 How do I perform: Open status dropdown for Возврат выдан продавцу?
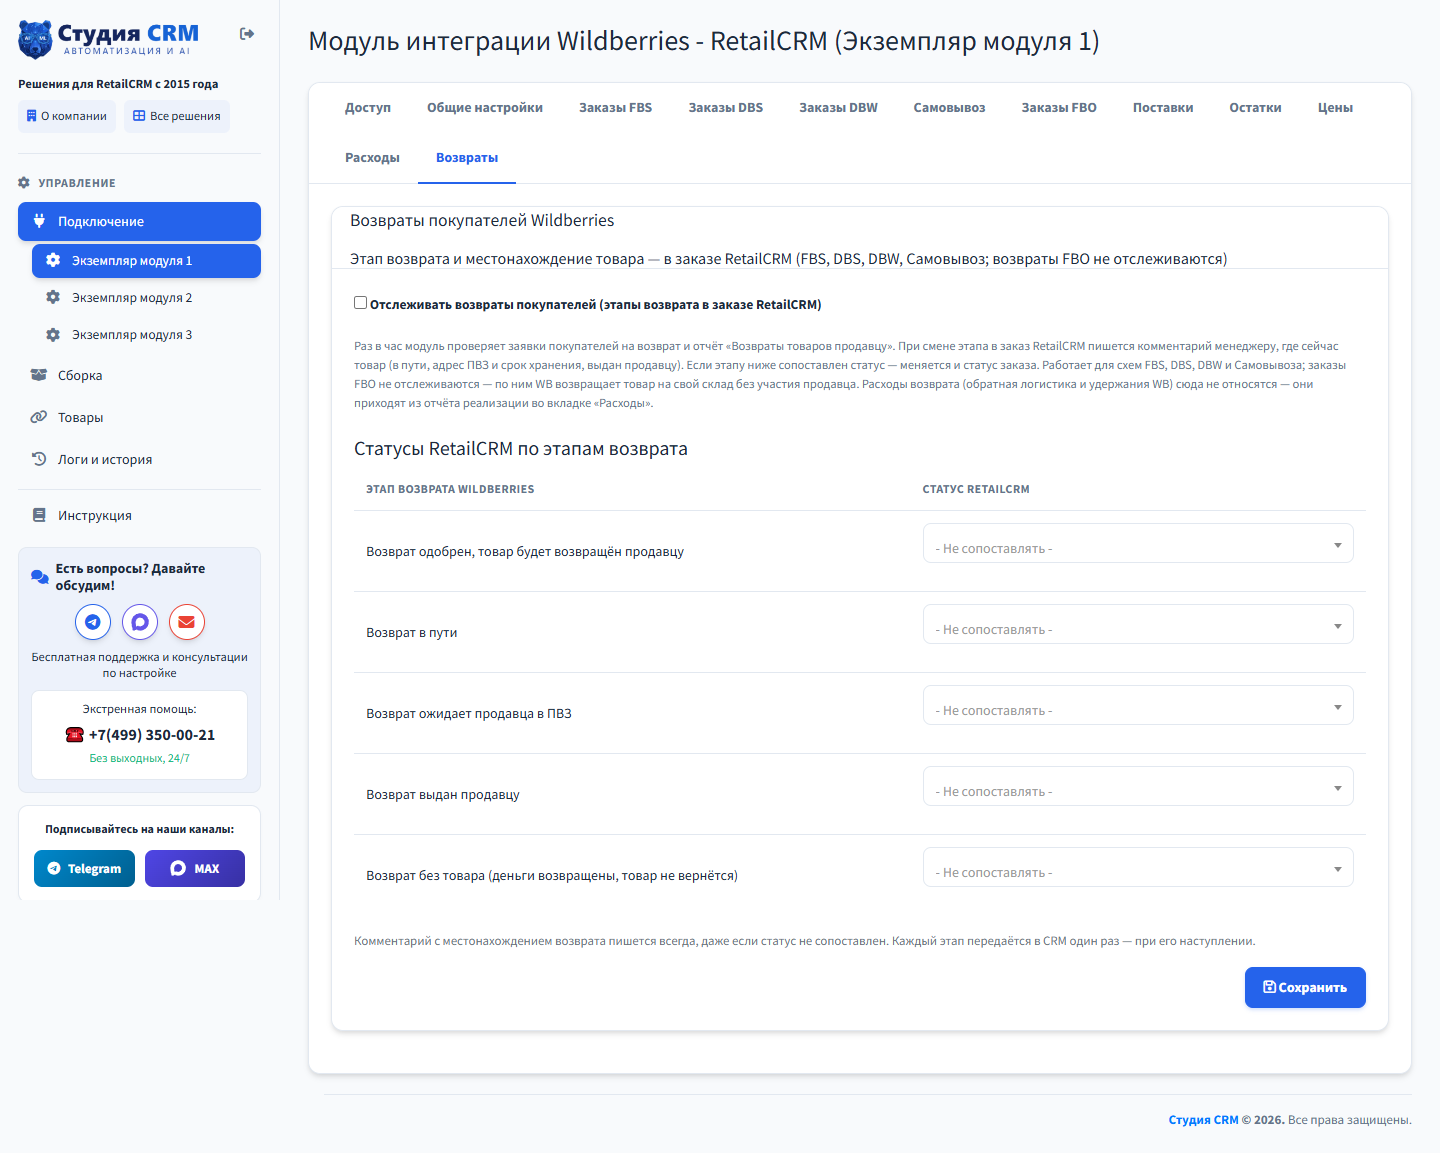[1138, 786]
